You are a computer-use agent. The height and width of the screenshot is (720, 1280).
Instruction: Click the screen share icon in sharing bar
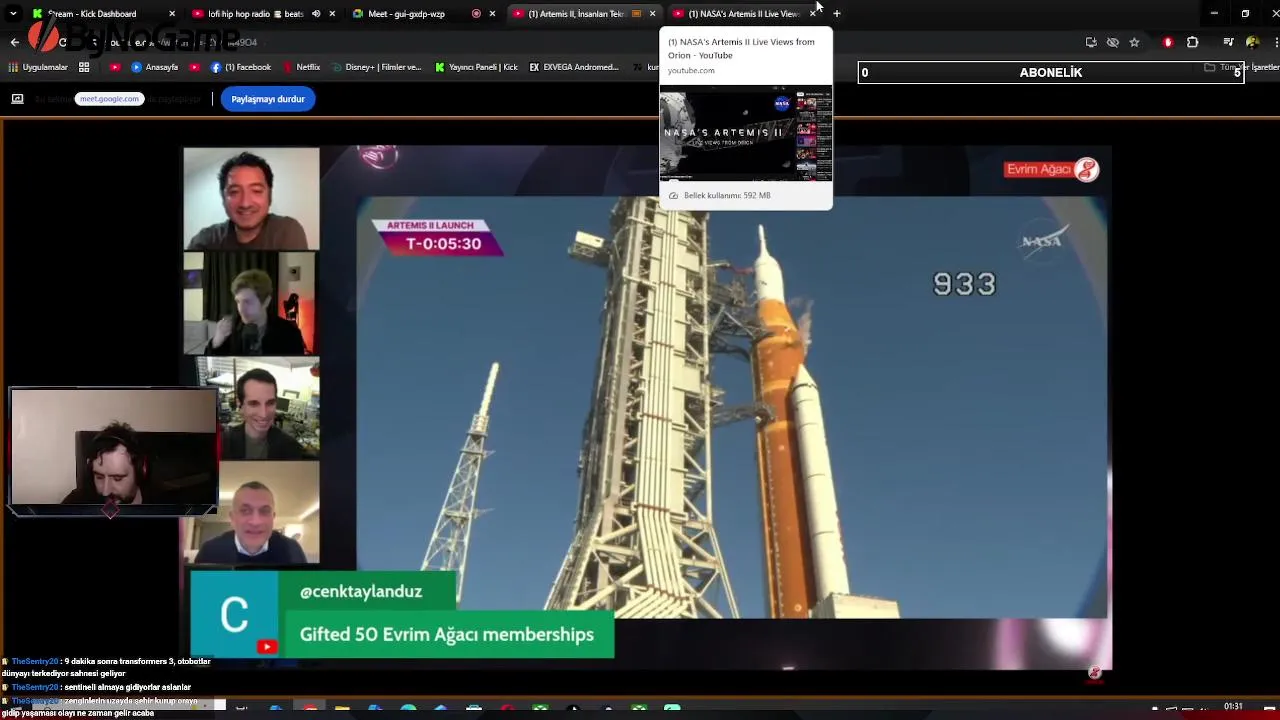pyautogui.click(x=17, y=99)
